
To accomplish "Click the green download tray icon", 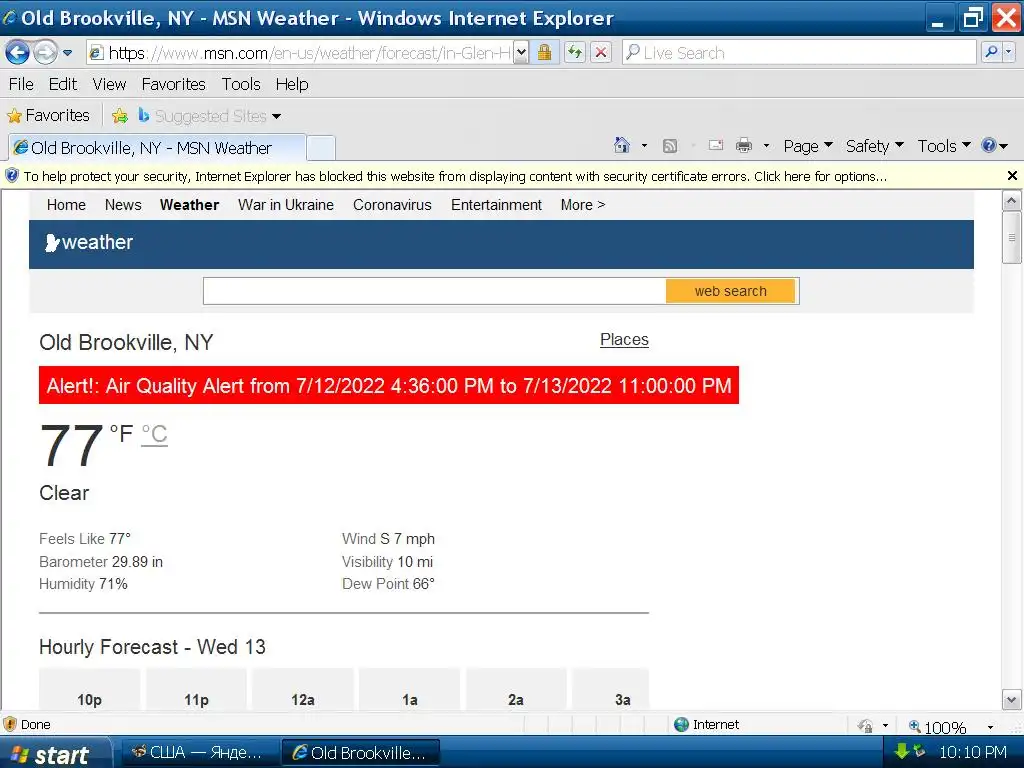I will 902,751.
